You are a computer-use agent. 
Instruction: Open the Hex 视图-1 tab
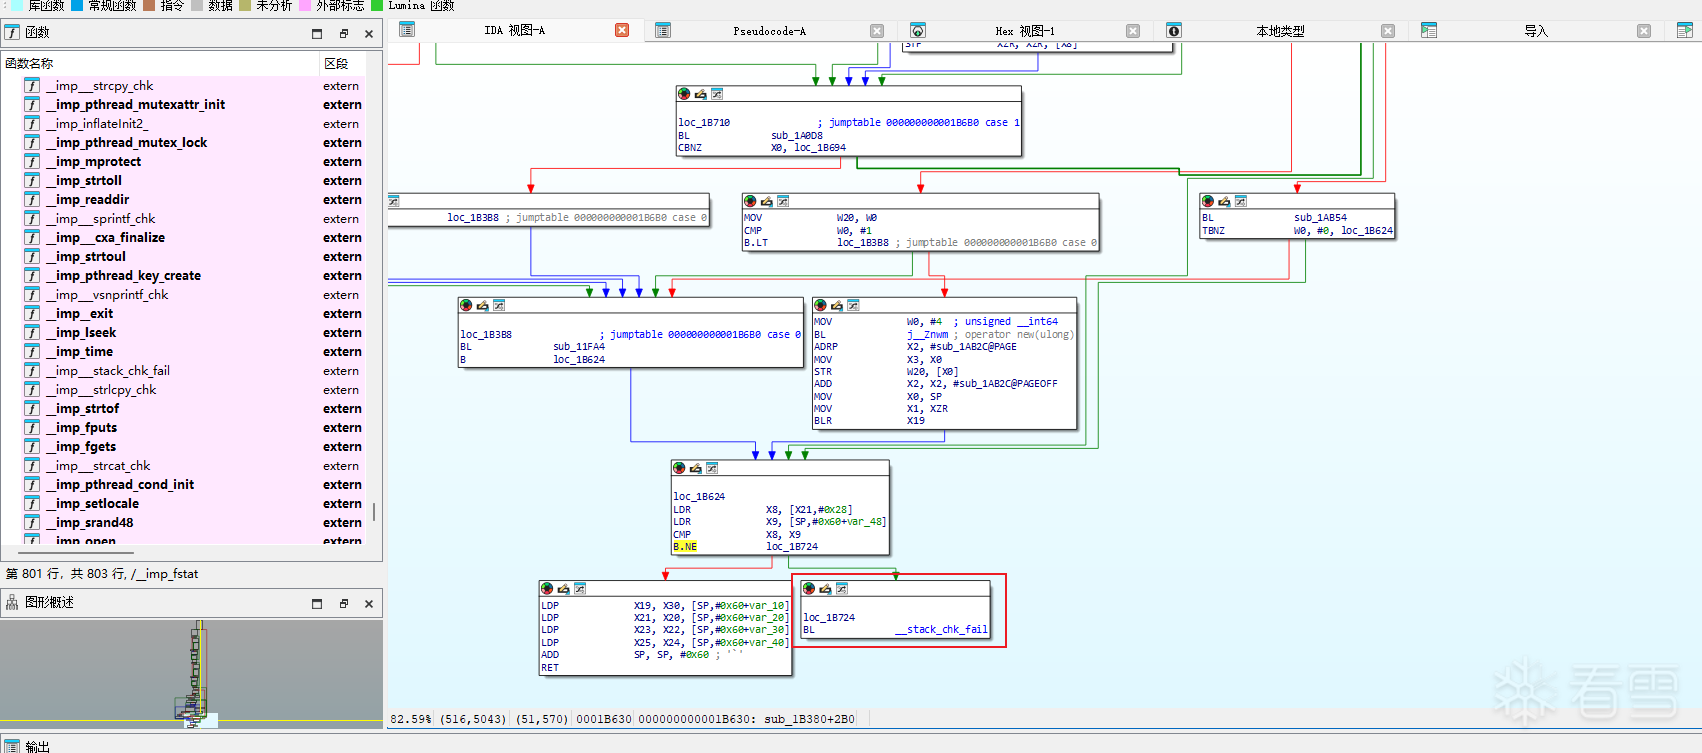pyautogui.click(x=1024, y=31)
